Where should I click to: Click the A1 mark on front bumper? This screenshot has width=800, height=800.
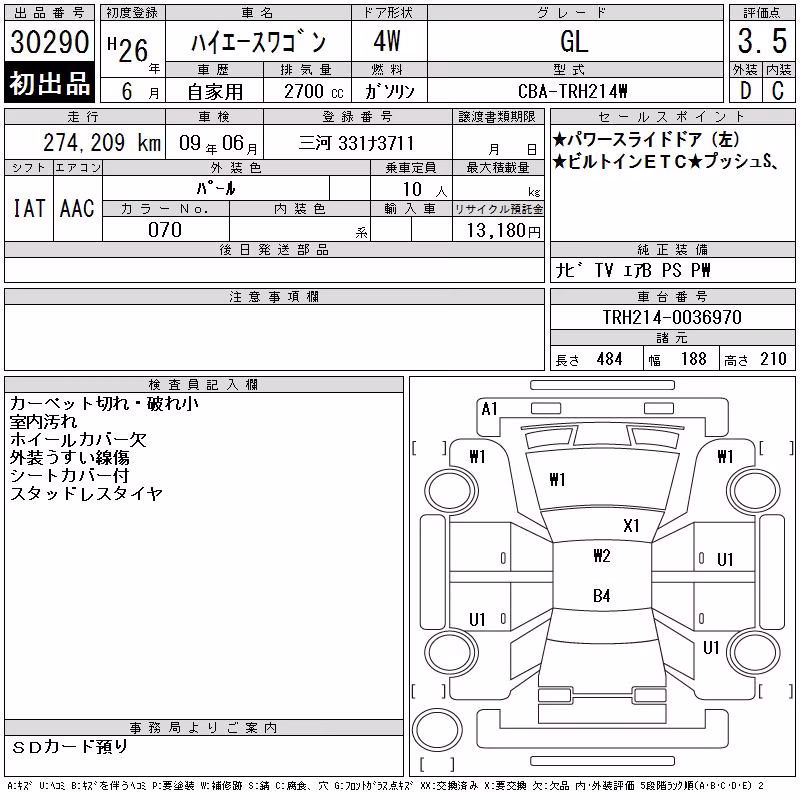pos(489,409)
